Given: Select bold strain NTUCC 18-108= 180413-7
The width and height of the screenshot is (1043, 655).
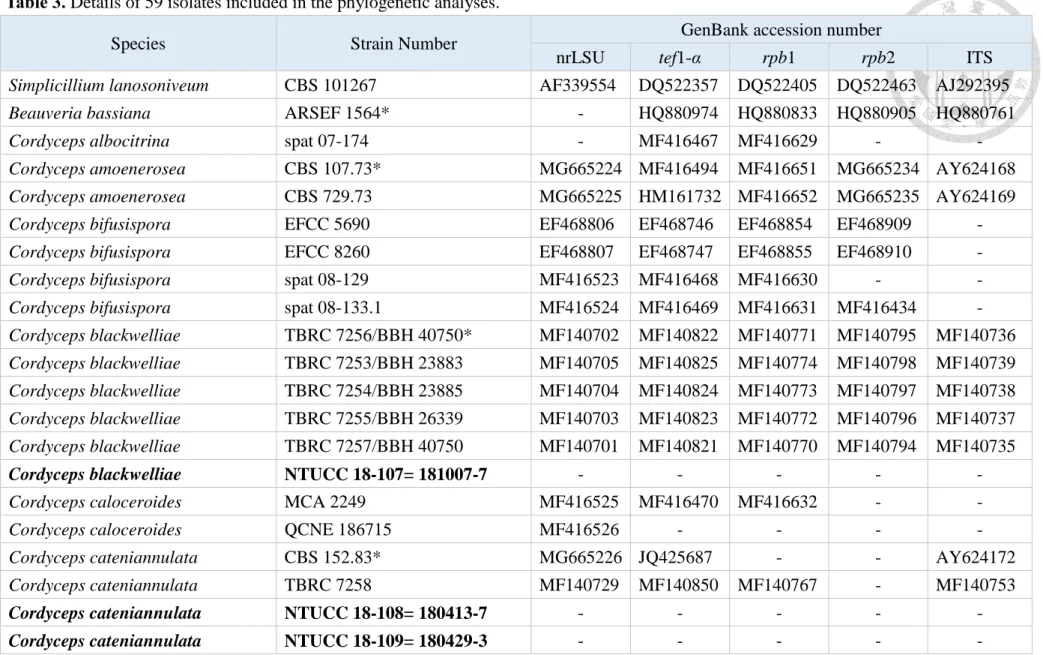Looking at the screenshot, I should (385, 614).
